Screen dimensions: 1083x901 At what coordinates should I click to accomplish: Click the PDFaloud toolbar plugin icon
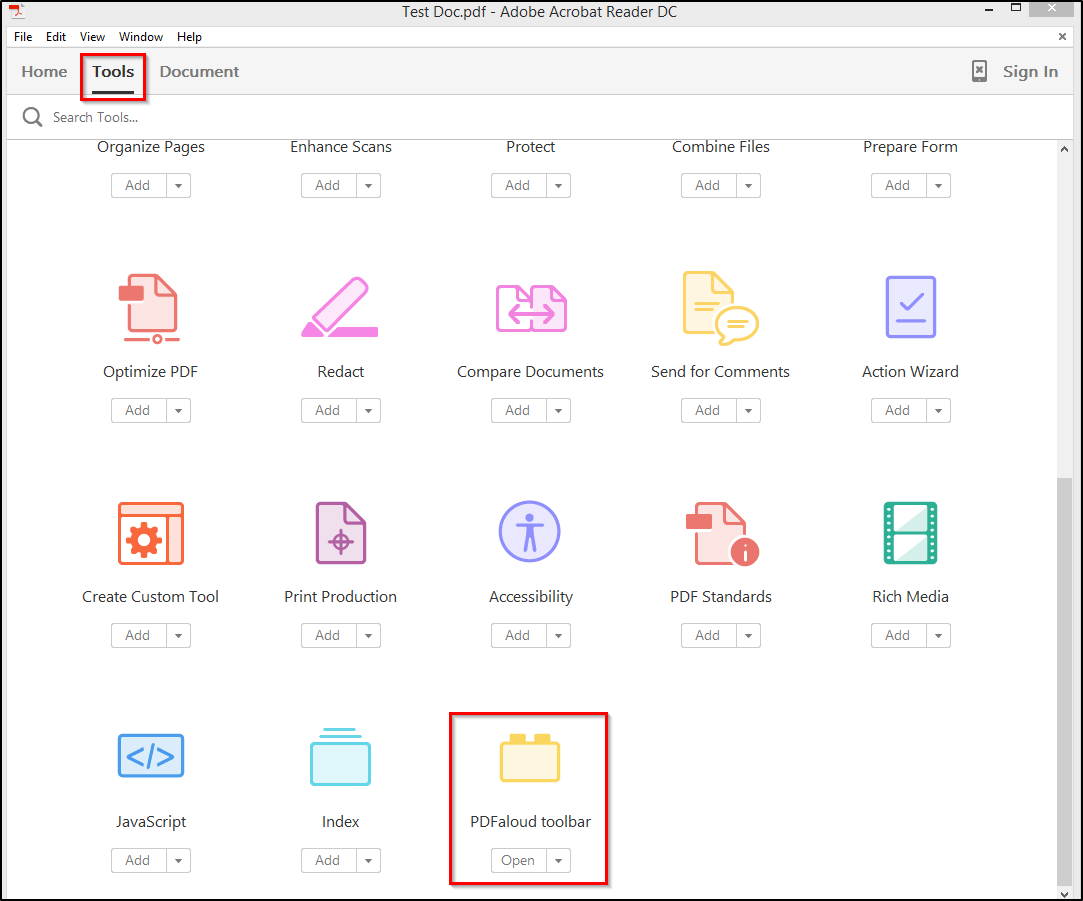pos(530,758)
